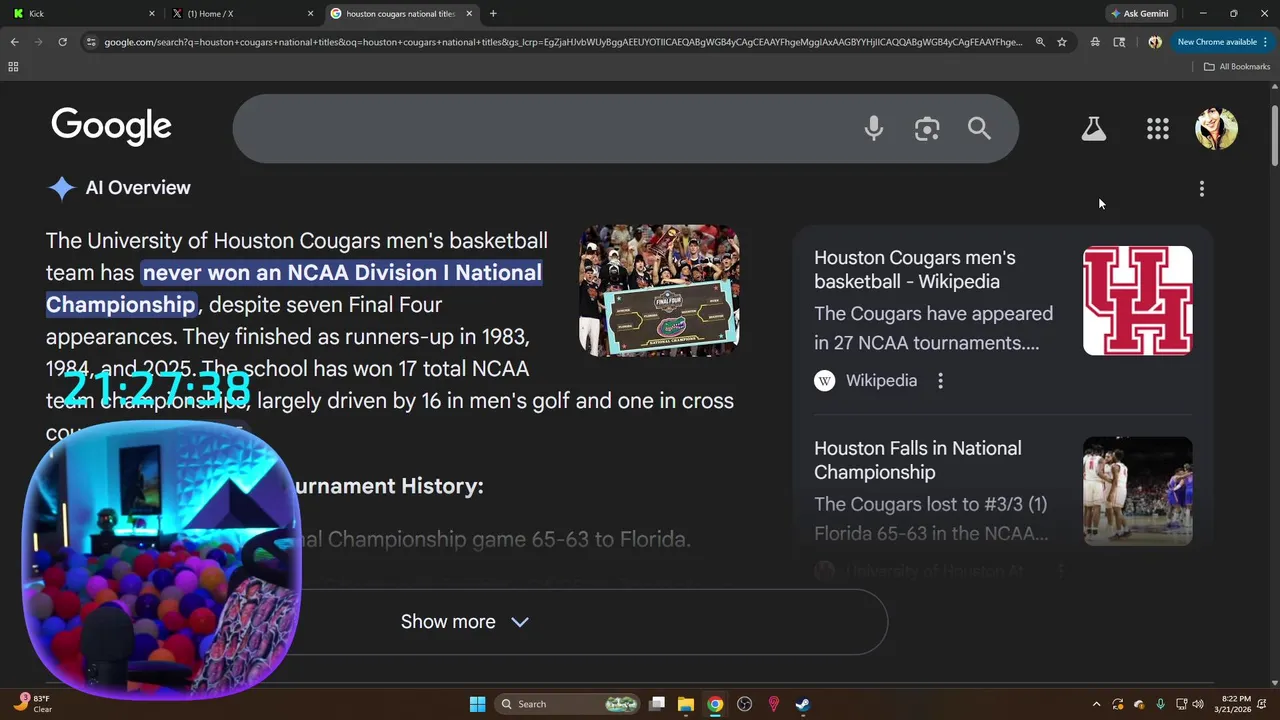This screenshot has height=720, width=1280.
Task: Close the Kick tab
Action: [x=152, y=14]
